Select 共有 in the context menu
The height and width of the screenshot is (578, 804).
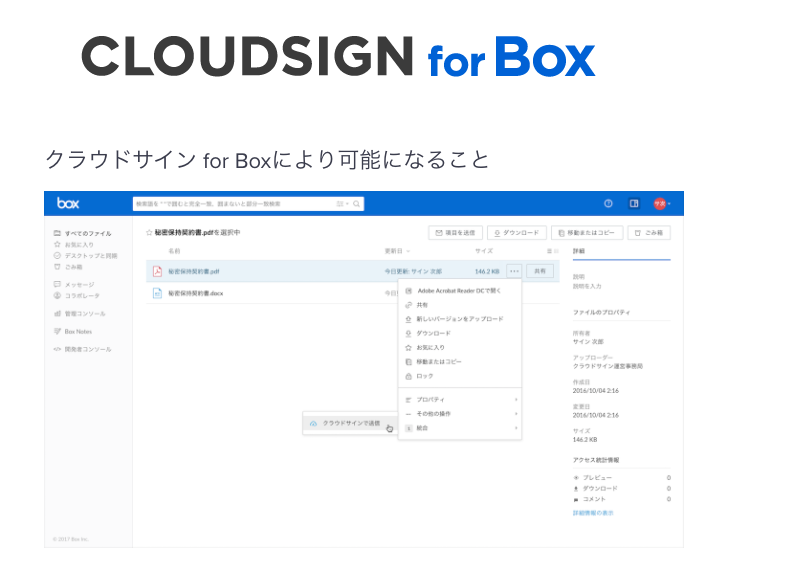tap(459, 305)
